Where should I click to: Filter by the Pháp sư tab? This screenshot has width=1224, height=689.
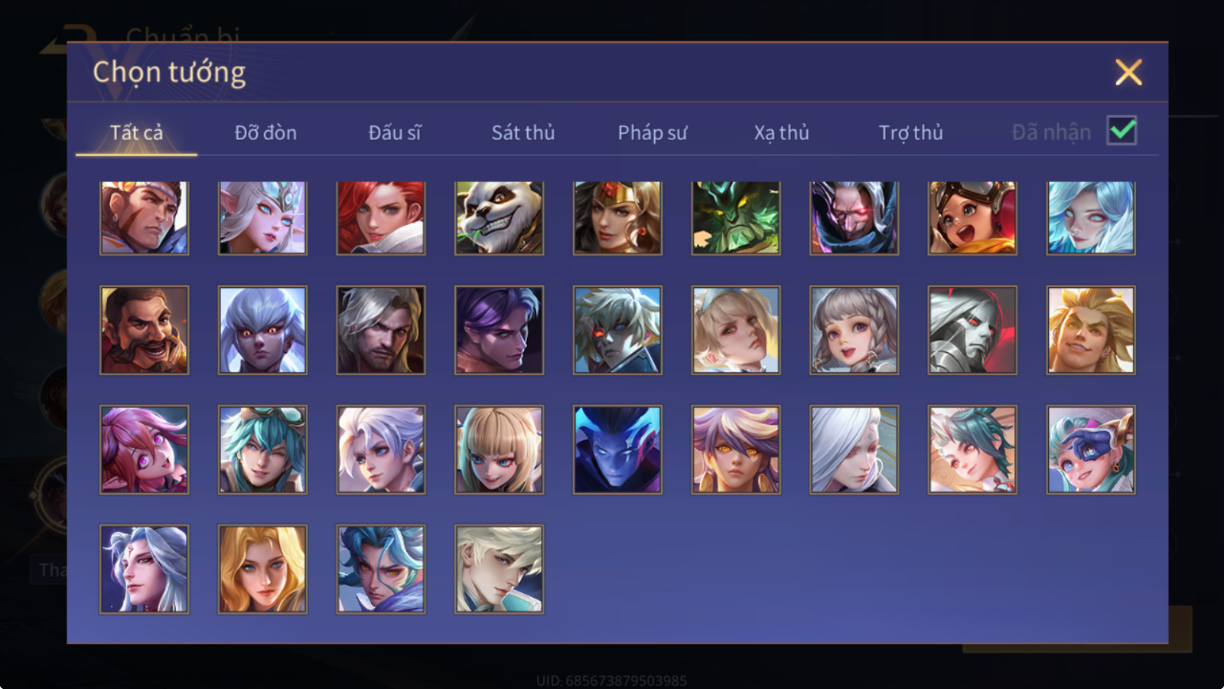652,132
